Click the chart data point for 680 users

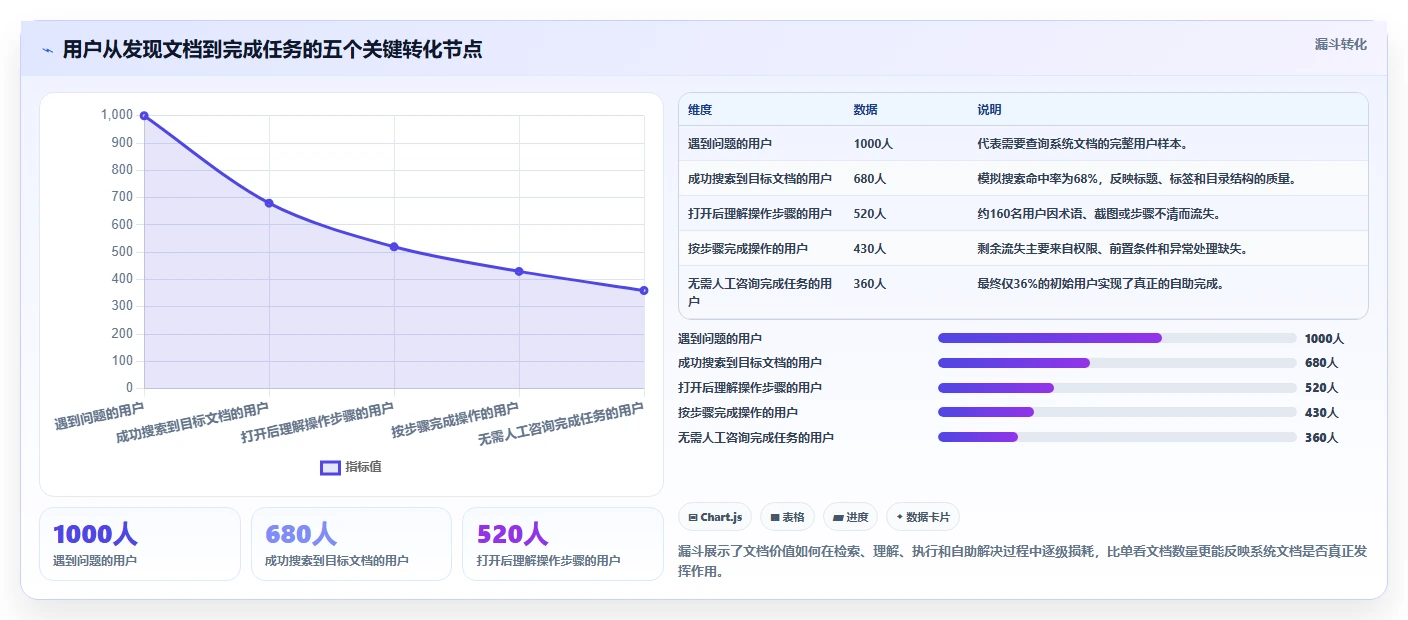click(269, 203)
